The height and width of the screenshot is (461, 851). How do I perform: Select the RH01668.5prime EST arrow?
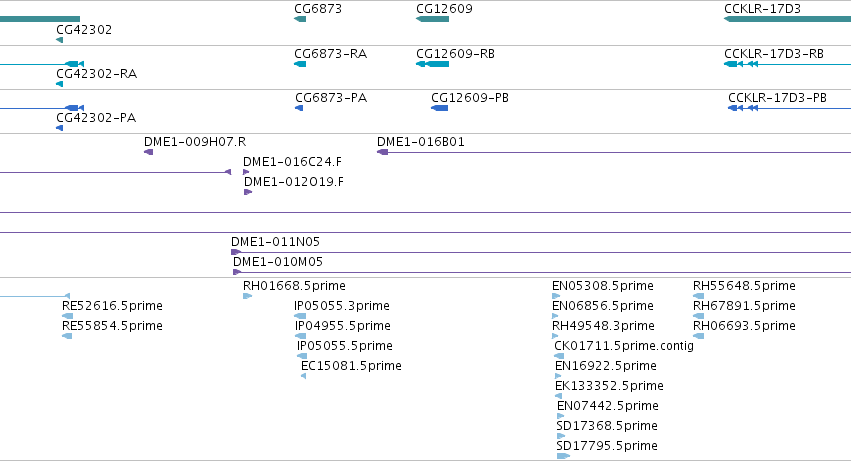[x=247, y=296]
